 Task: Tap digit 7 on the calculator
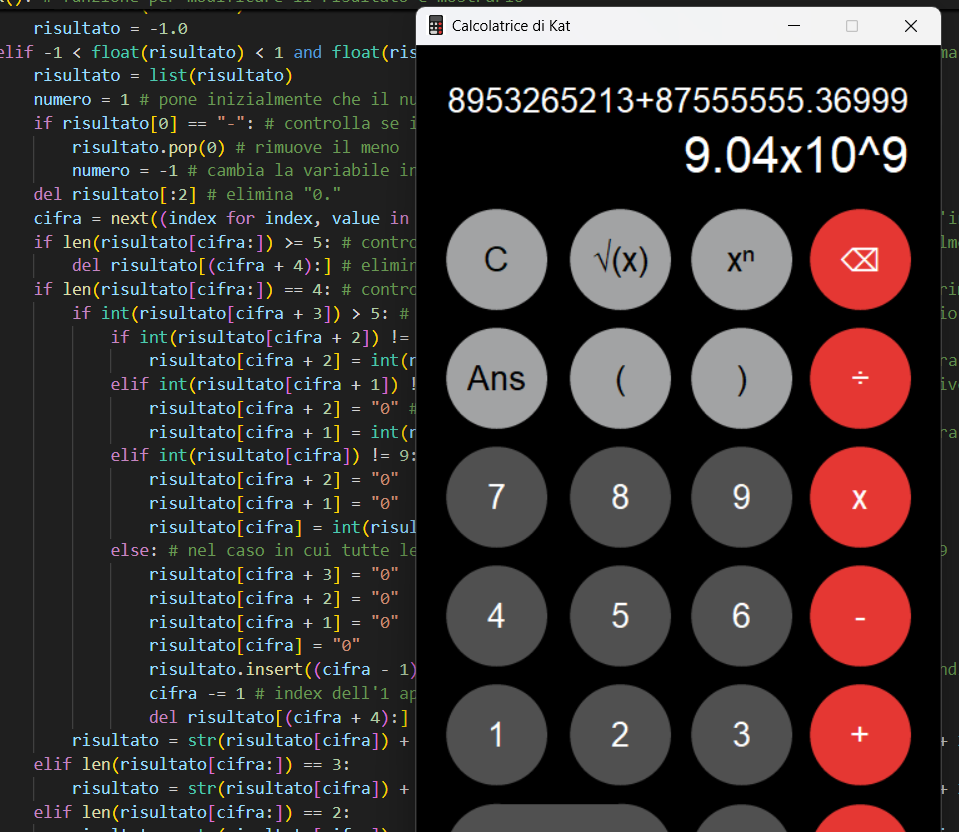[497, 497]
